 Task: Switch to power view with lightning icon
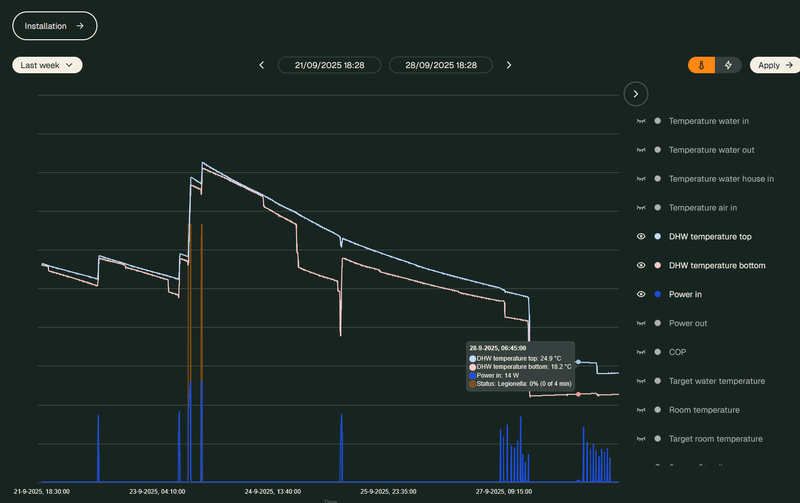[x=728, y=65]
